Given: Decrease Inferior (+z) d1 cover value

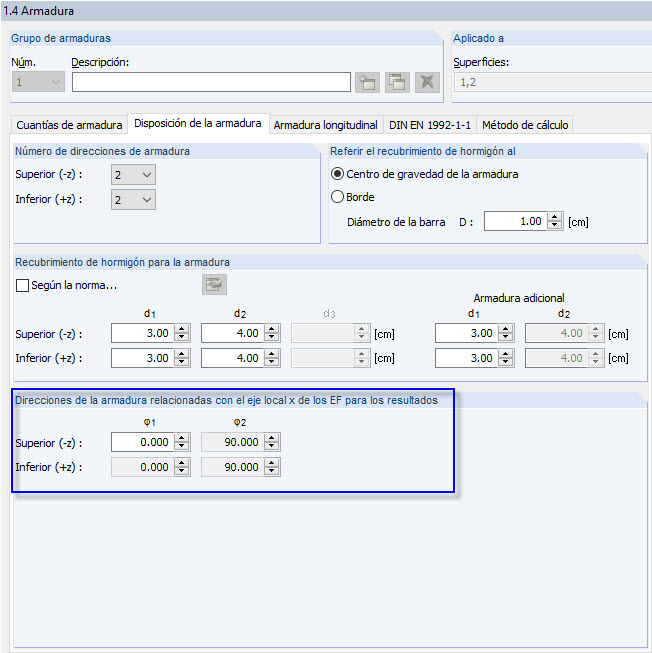Looking at the screenshot, I should [182, 362].
